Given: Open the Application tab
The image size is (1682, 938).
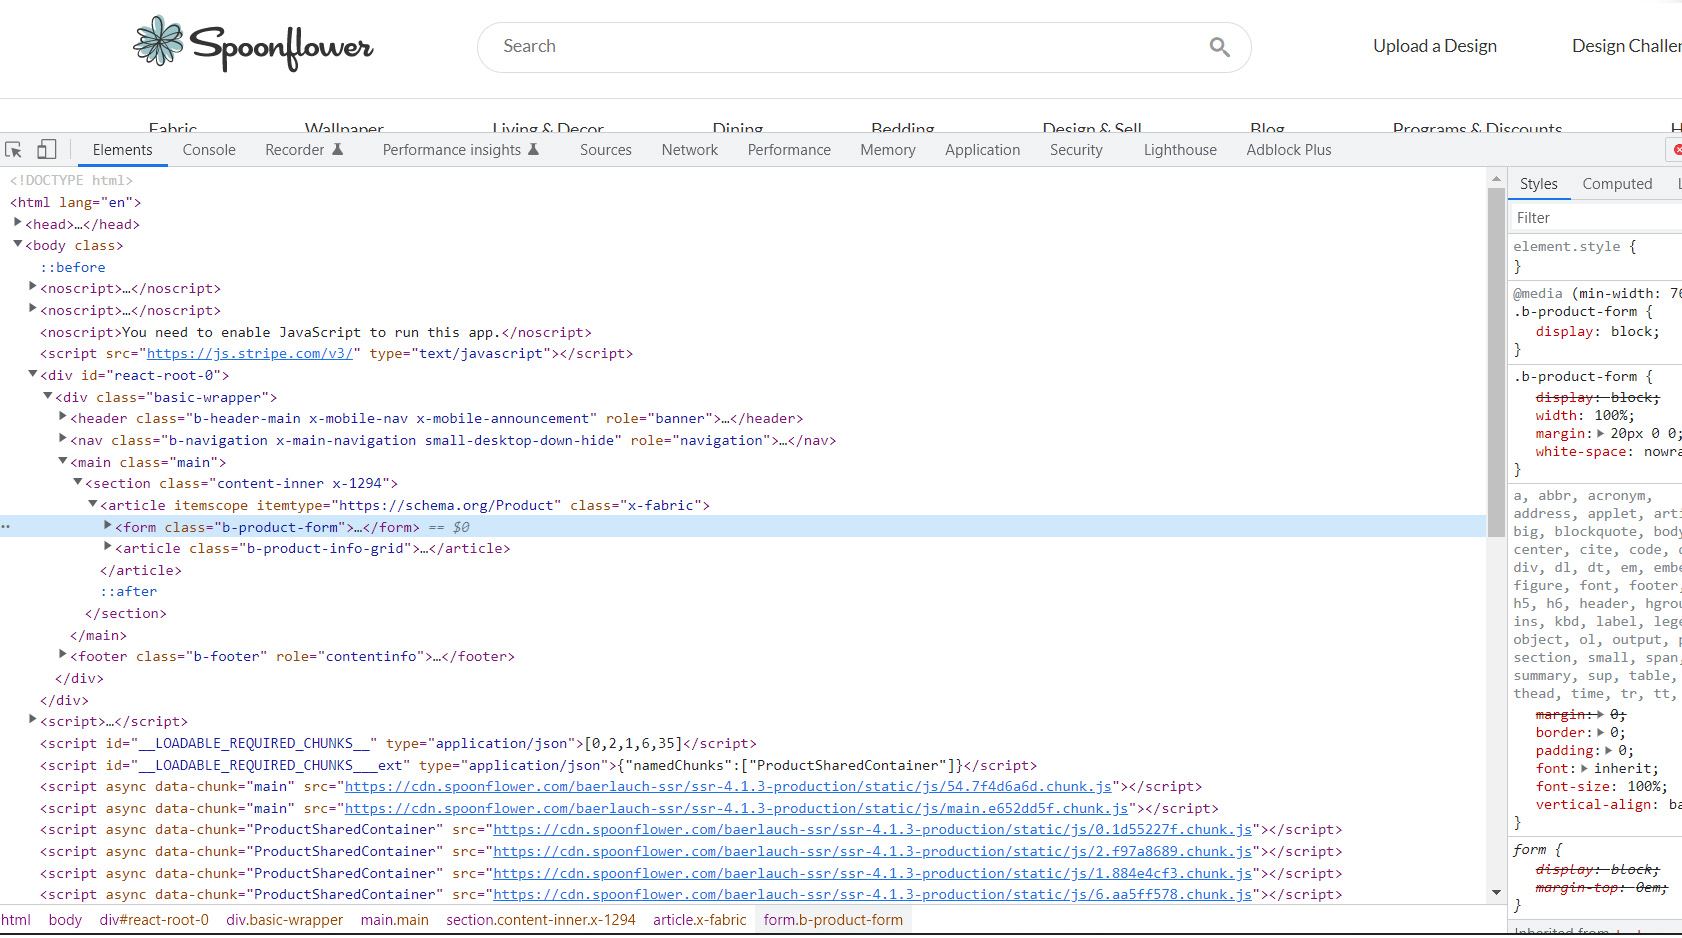Looking at the screenshot, I should [983, 150].
